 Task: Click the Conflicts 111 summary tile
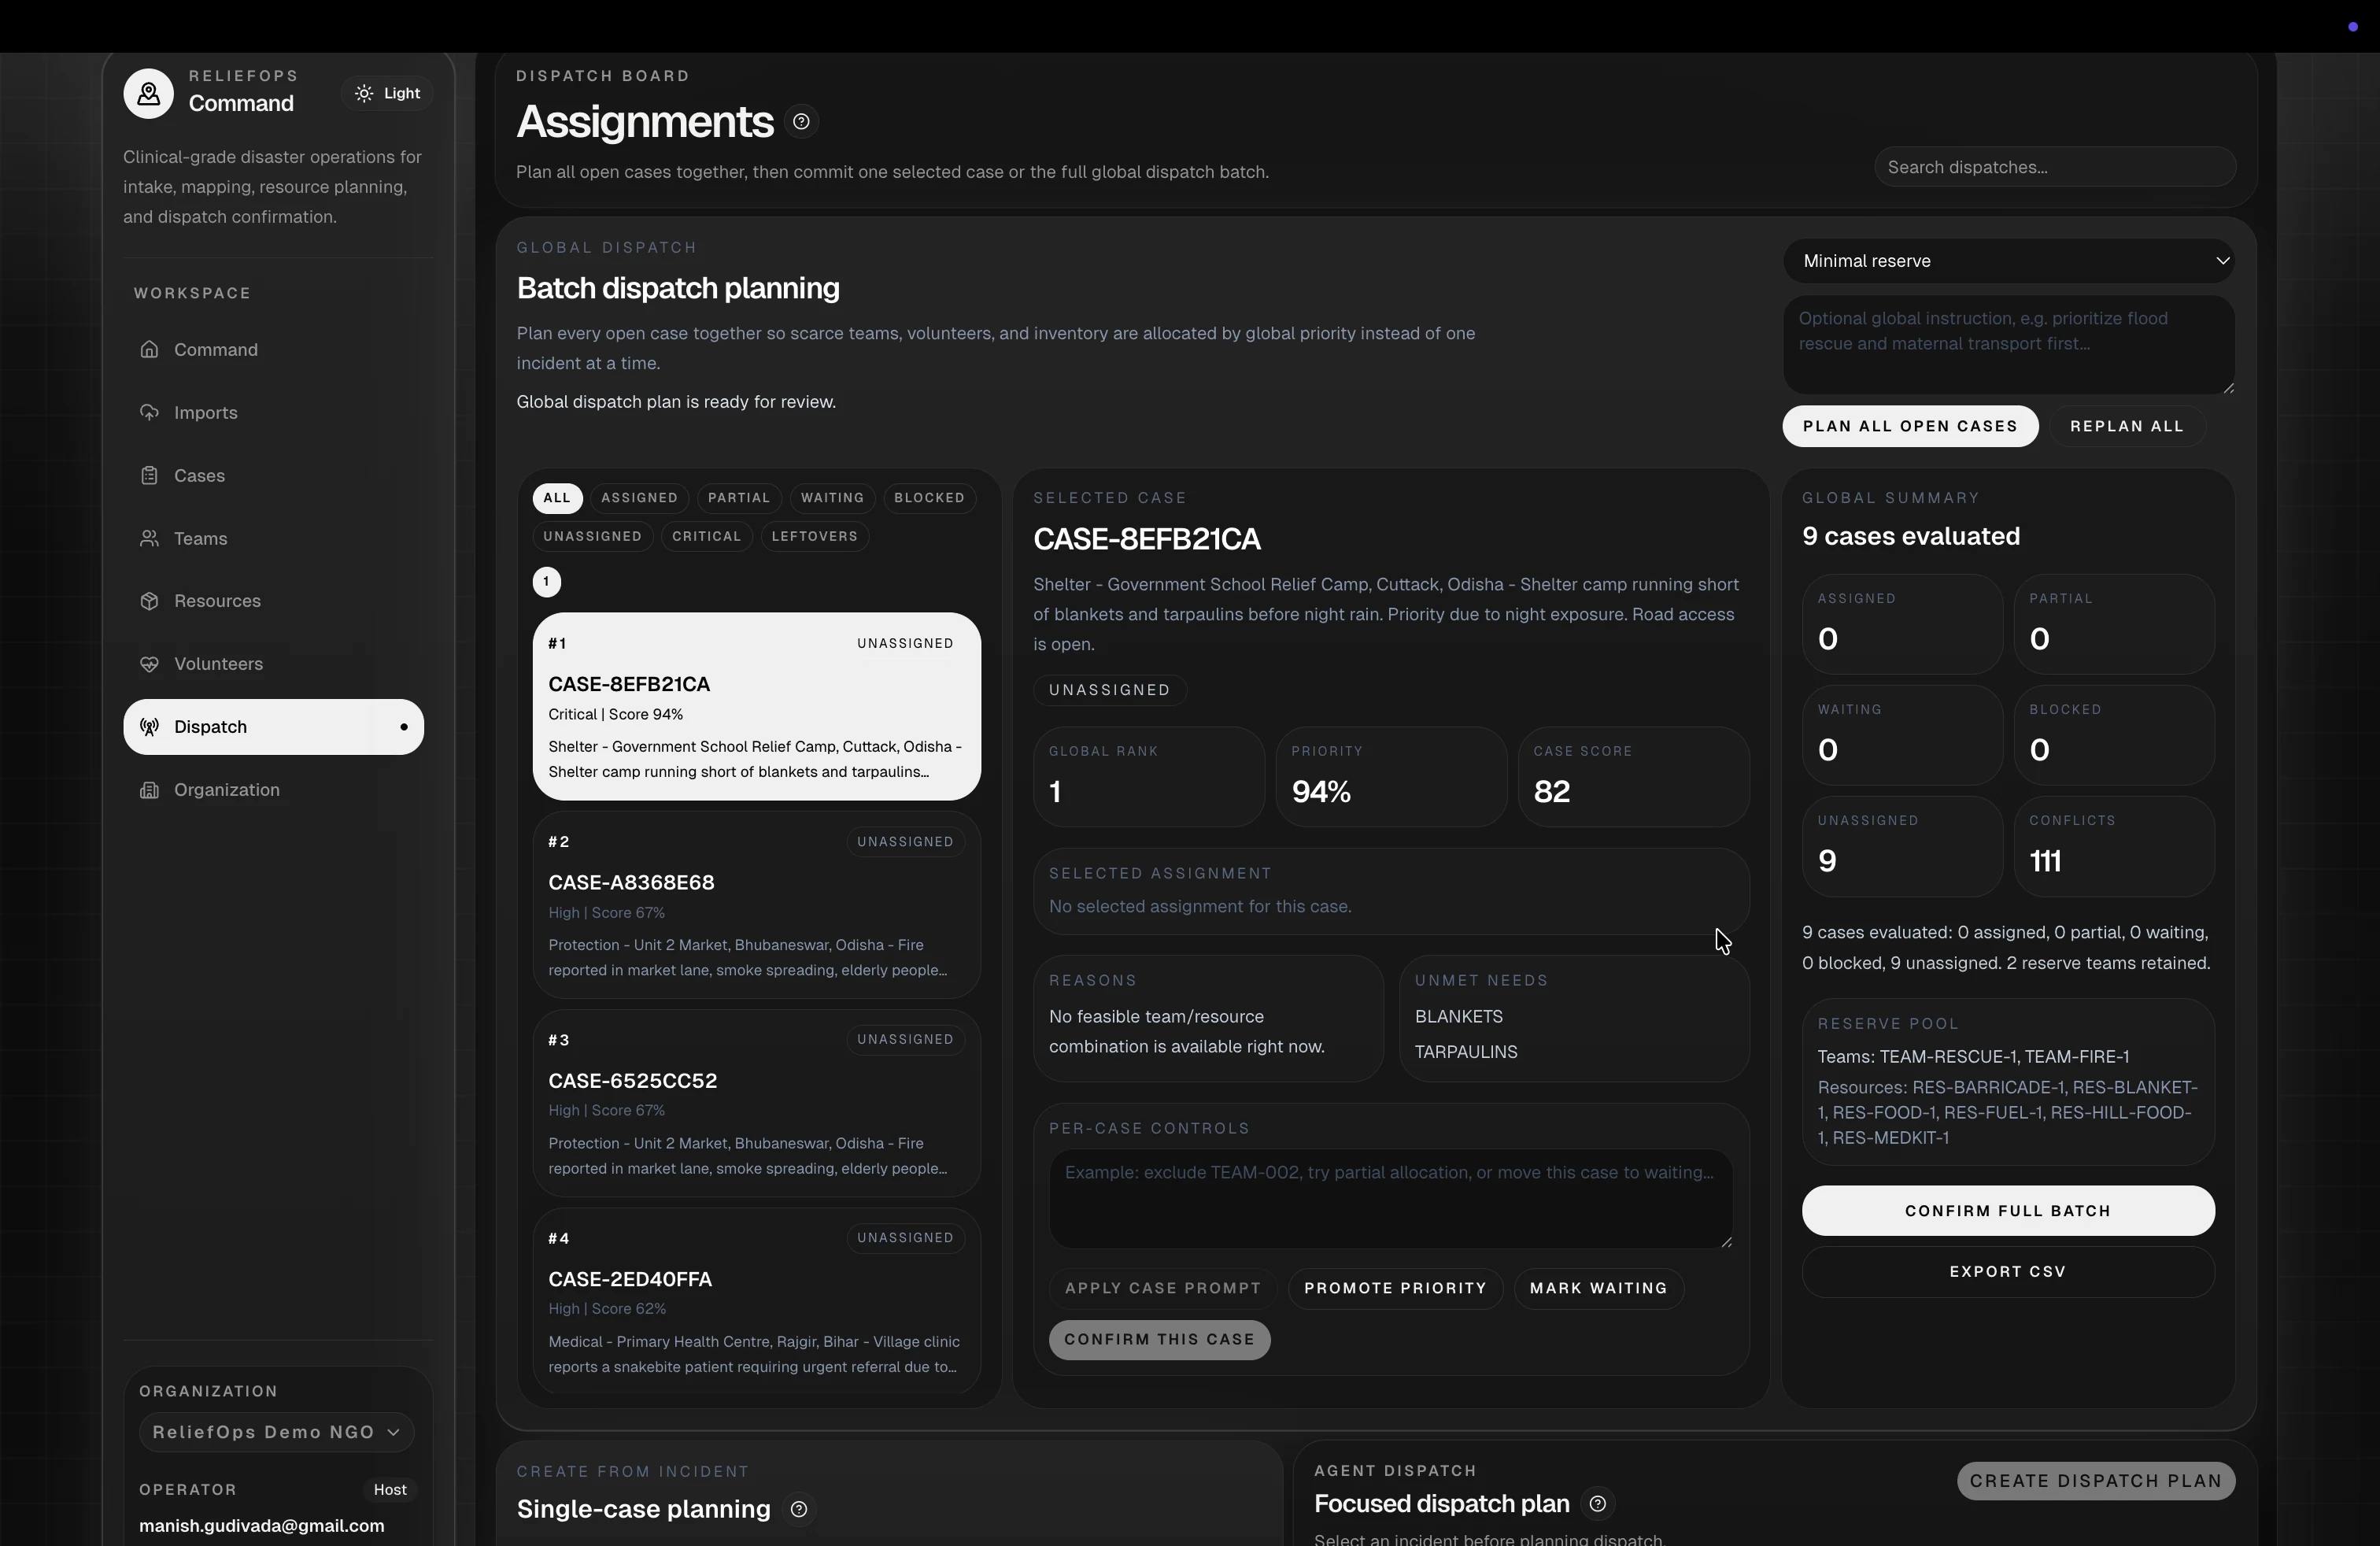coord(2114,846)
